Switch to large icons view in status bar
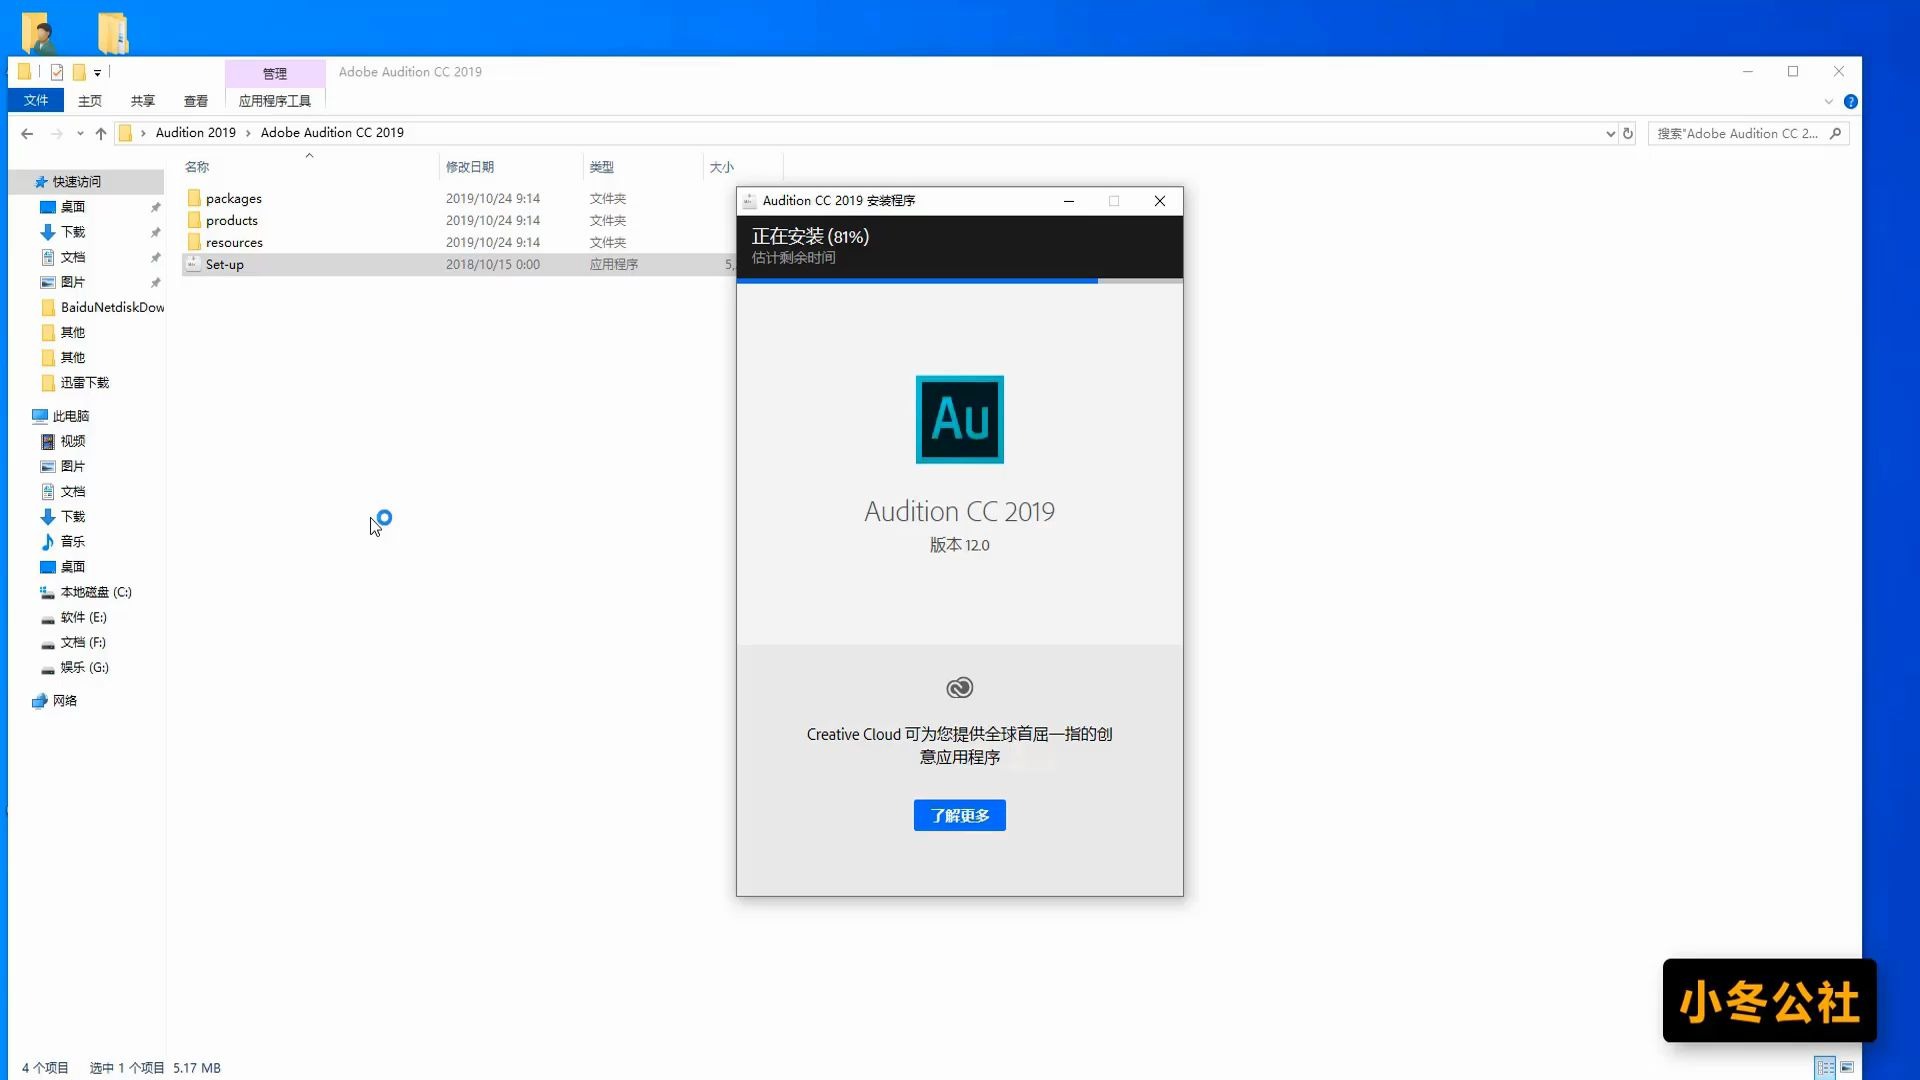 click(1847, 1067)
